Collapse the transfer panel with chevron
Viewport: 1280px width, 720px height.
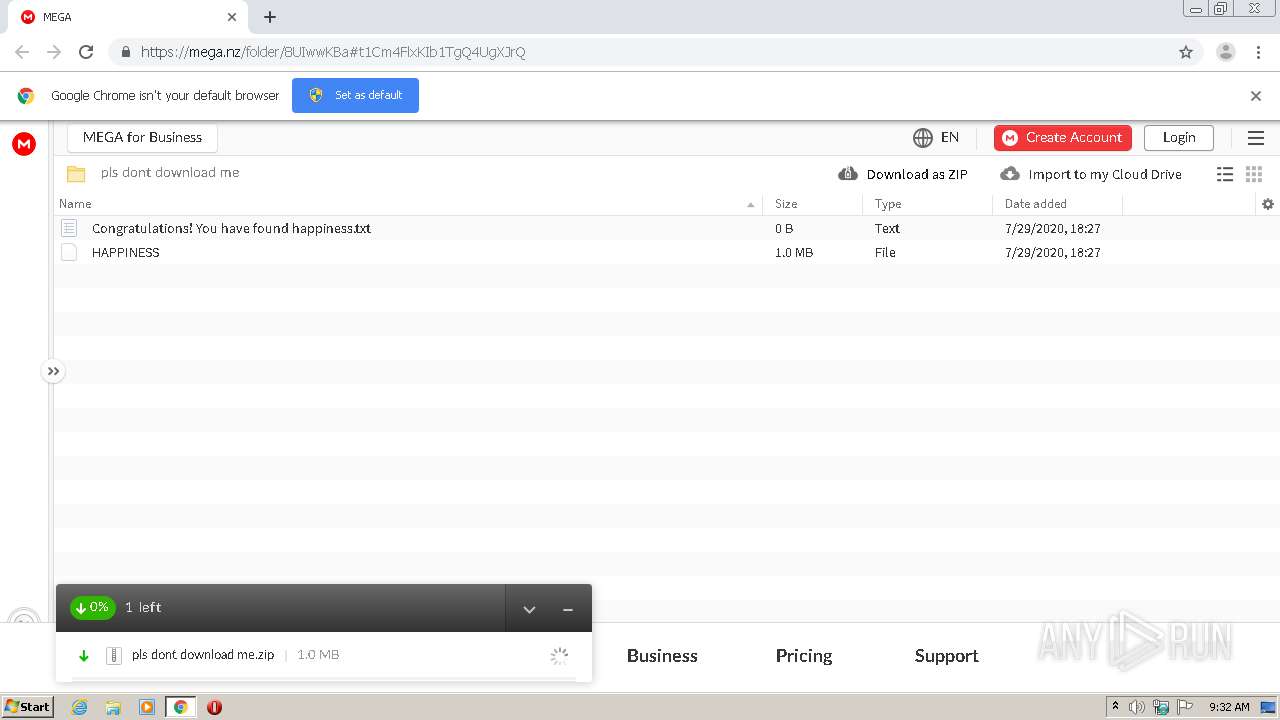pyautogui.click(x=529, y=609)
